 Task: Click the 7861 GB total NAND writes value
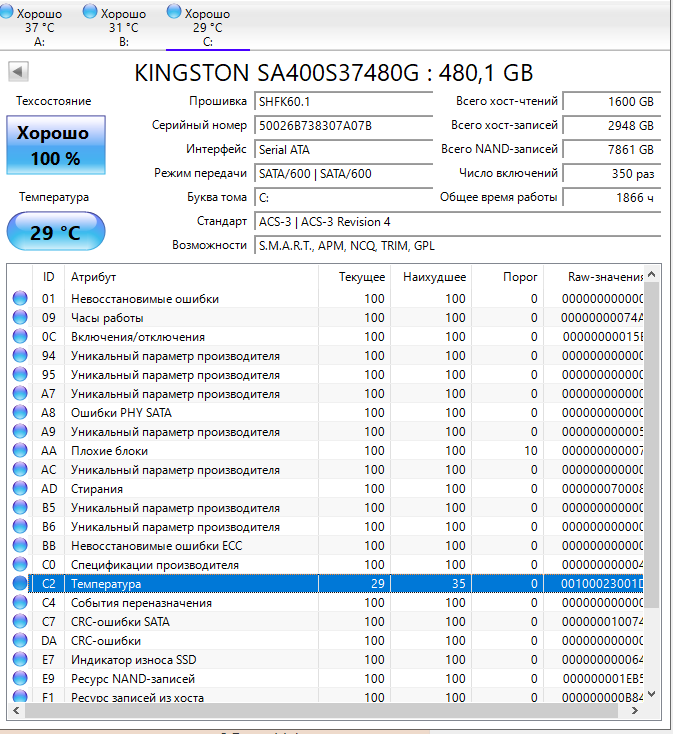point(611,150)
